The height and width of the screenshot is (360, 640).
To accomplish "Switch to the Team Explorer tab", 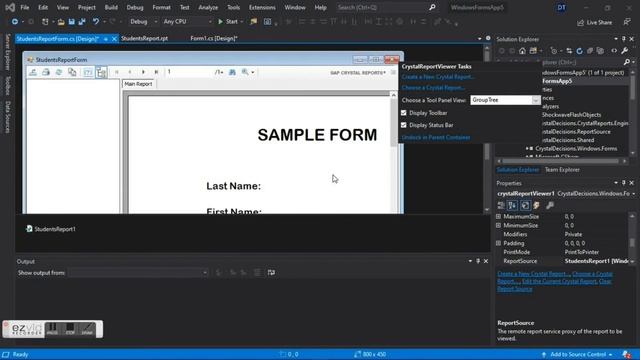I will click(562, 170).
